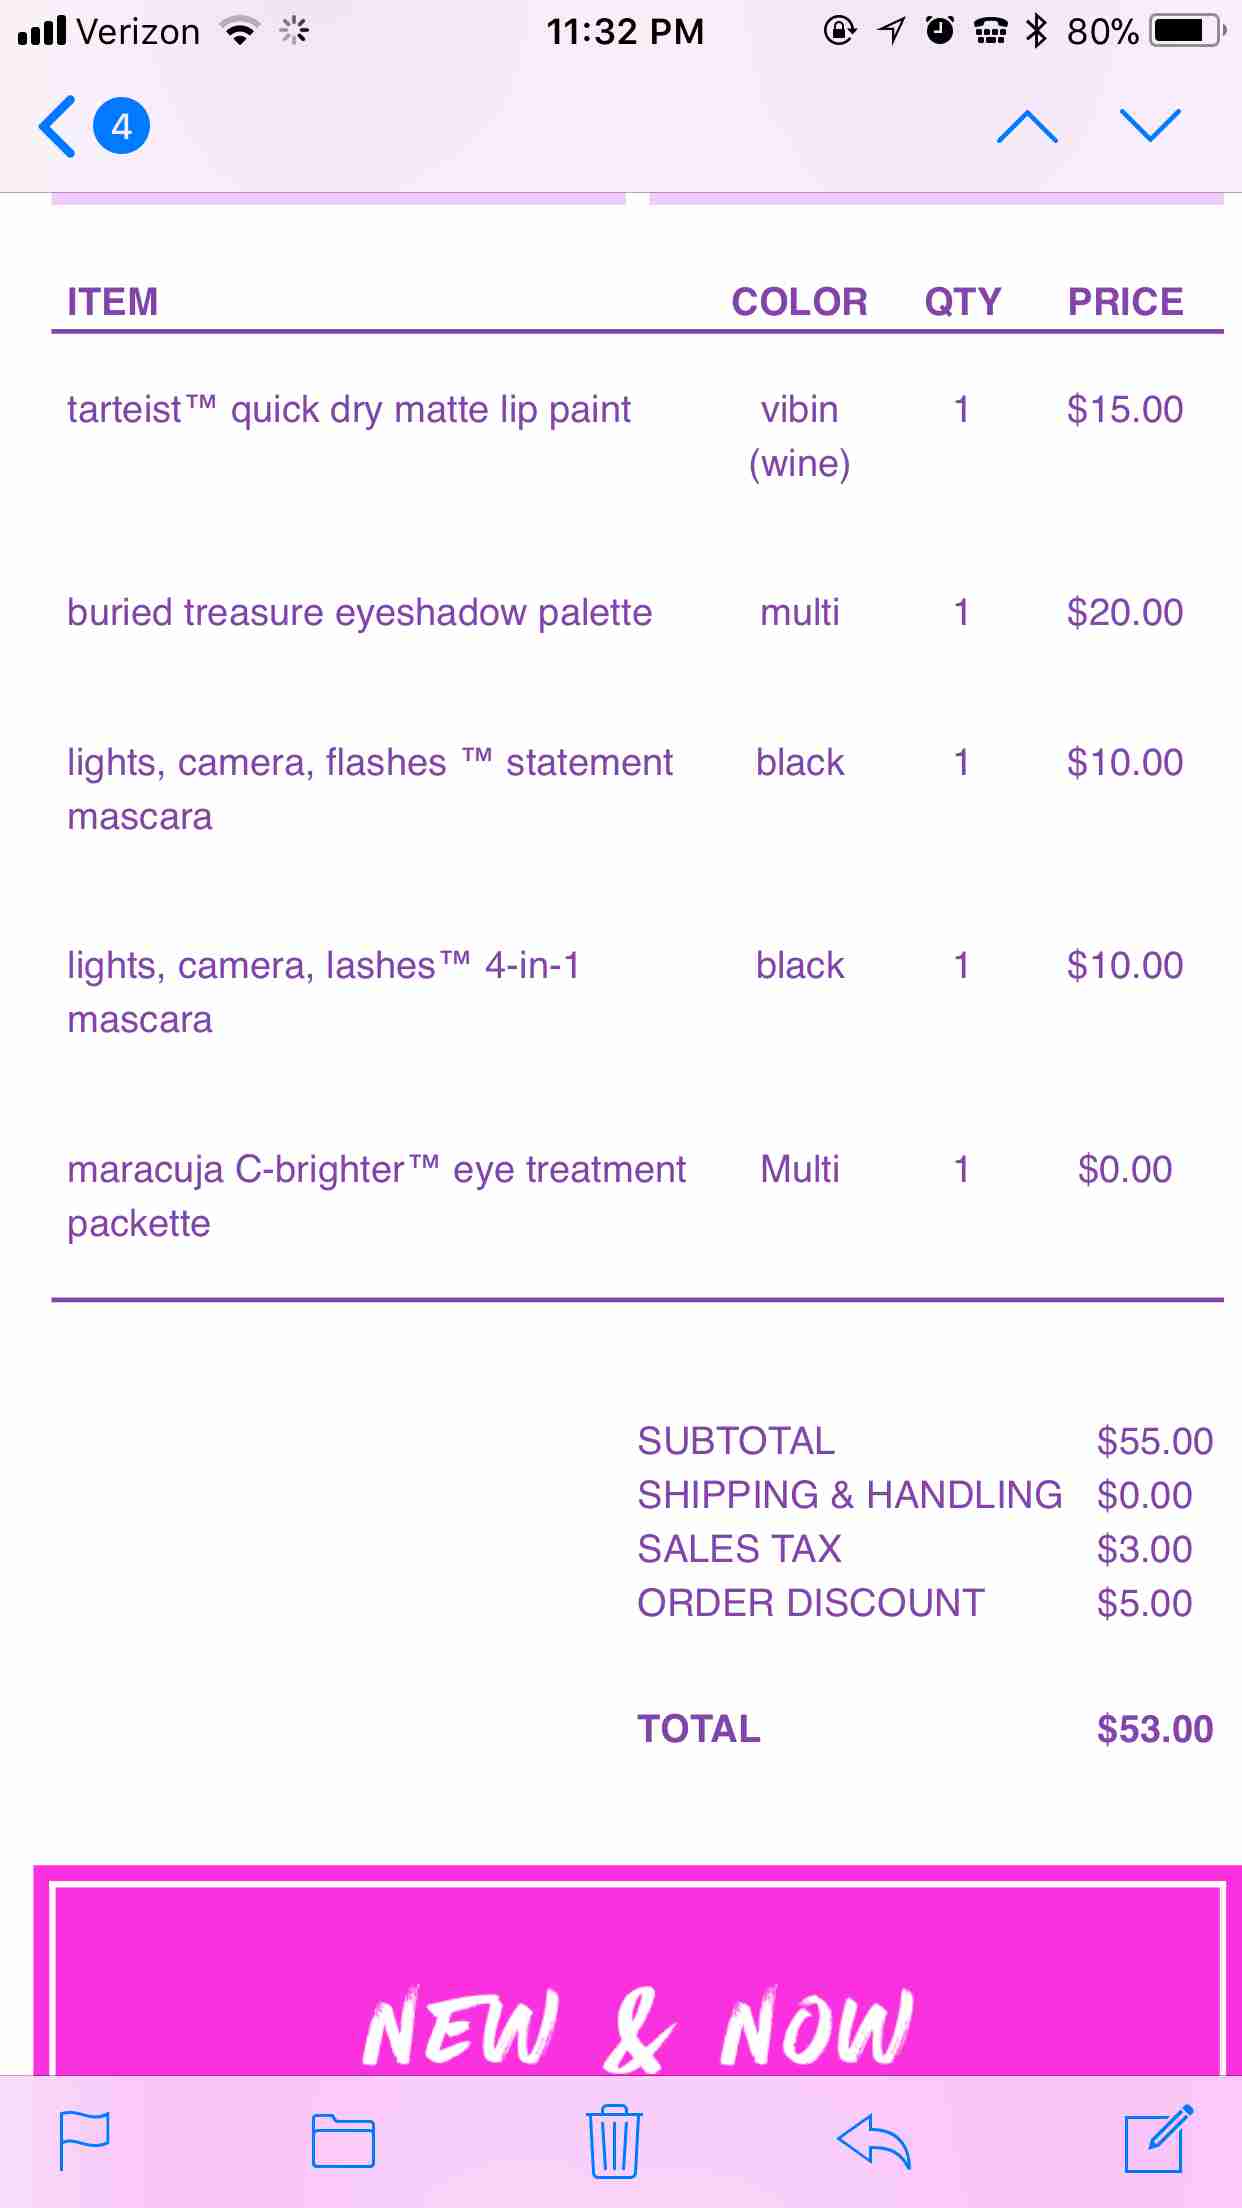
Task: Tap the tarteist quick dry matte lip paint item
Action: pos(349,410)
